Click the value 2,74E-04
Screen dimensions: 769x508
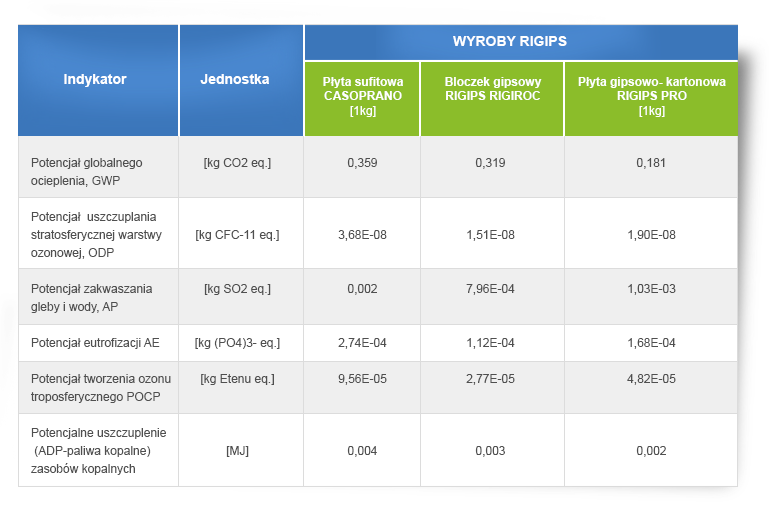coord(362,343)
